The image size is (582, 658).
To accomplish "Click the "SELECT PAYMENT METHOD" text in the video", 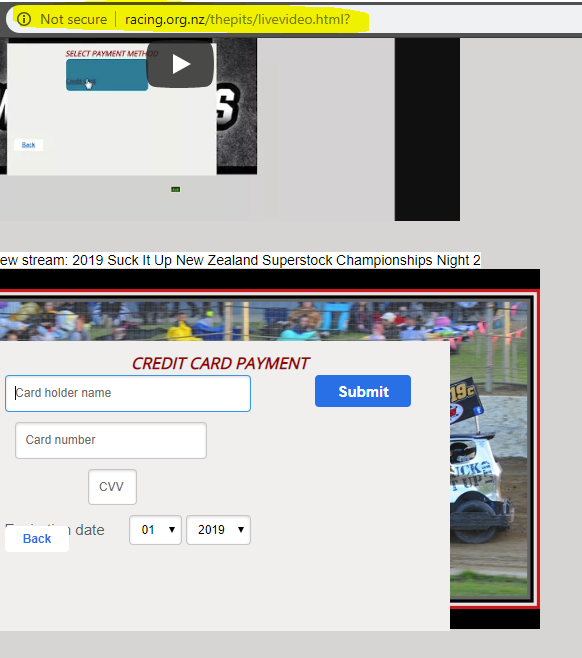I will pyautogui.click(x=112, y=54).
